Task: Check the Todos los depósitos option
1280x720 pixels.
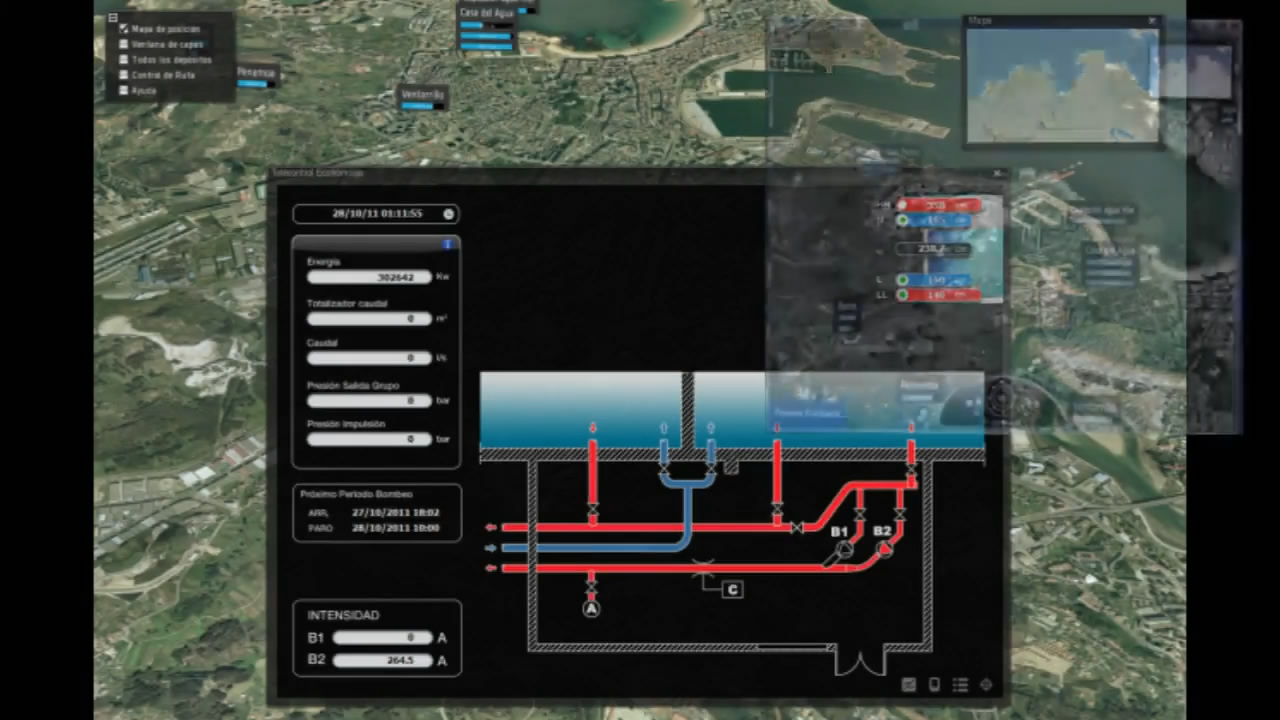Action: [124, 60]
